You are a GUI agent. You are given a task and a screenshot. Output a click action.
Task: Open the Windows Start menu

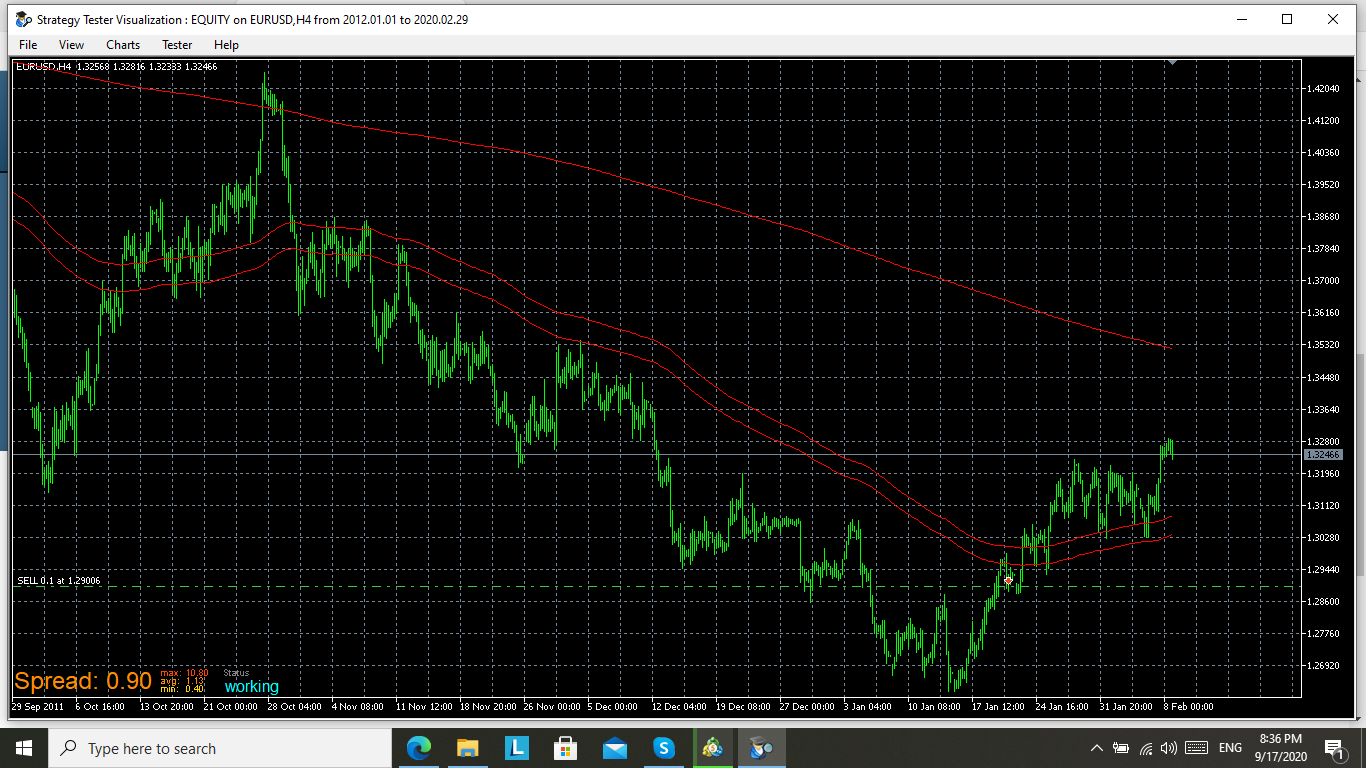24,748
